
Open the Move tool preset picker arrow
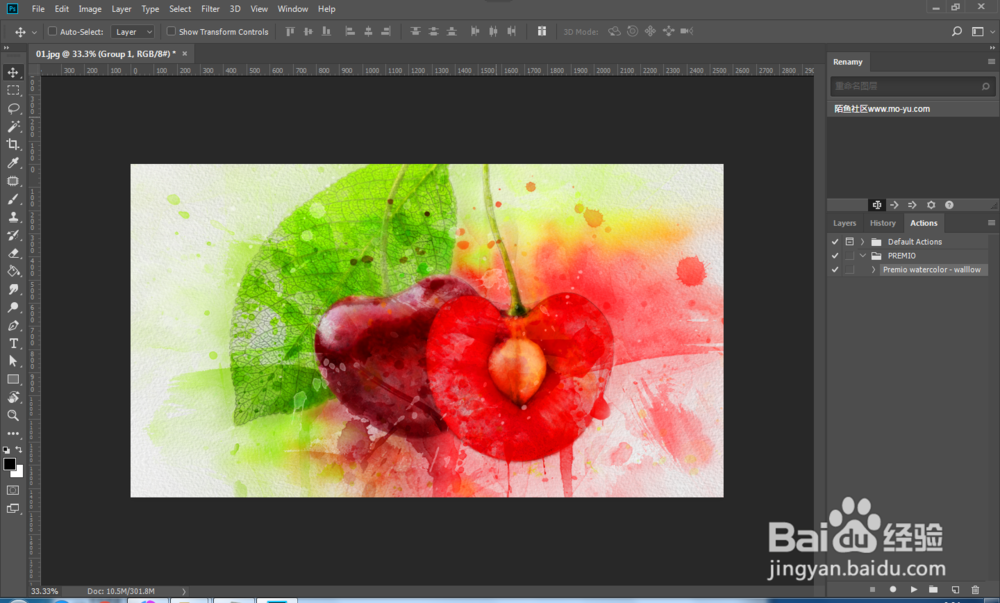tap(34, 32)
